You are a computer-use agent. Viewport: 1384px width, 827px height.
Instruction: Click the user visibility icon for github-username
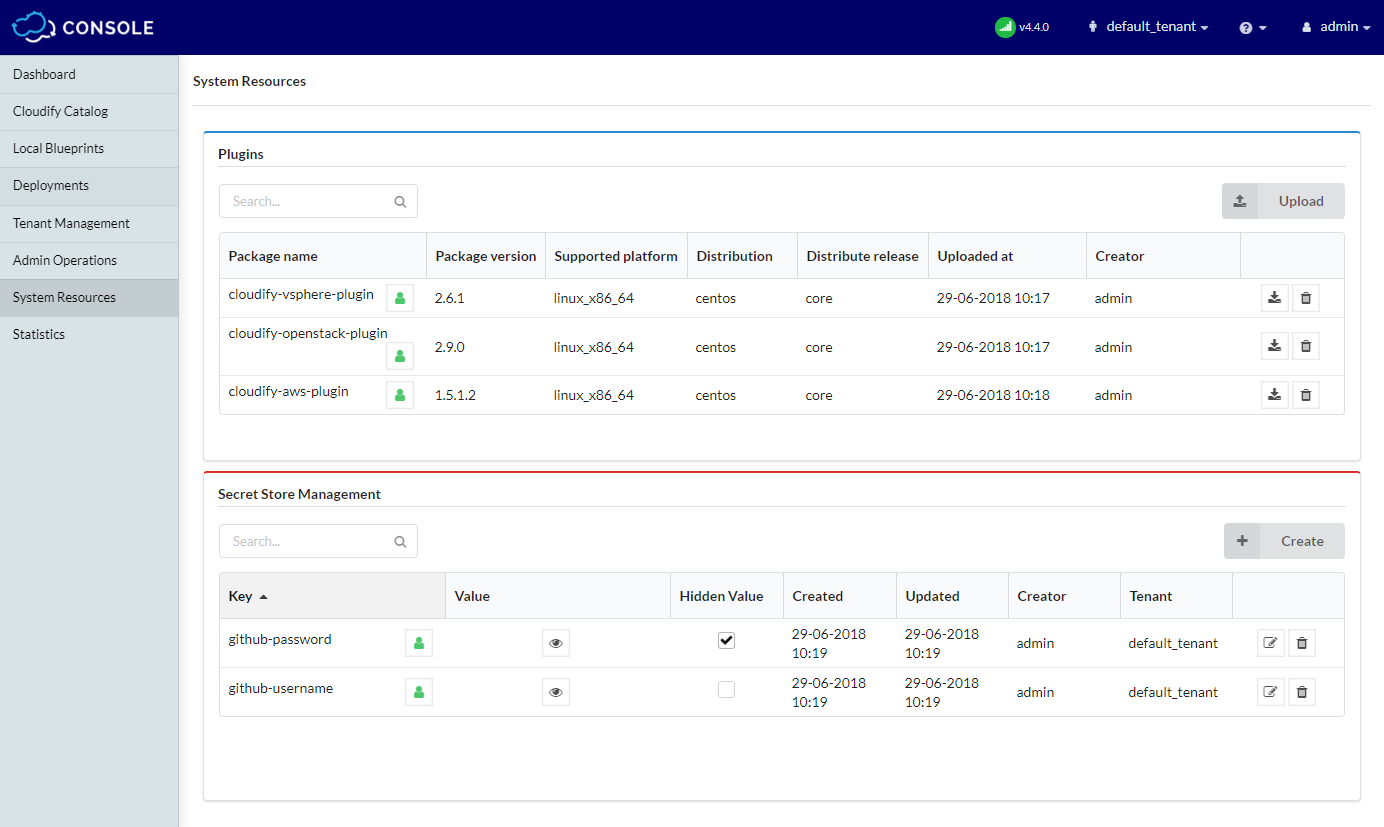419,692
